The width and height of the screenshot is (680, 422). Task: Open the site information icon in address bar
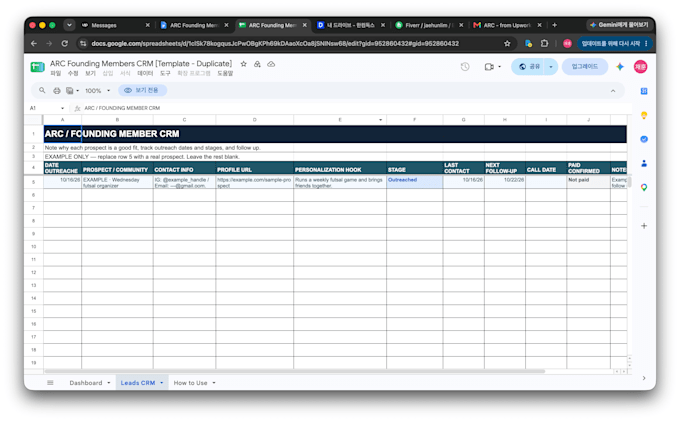(x=83, y=43)
